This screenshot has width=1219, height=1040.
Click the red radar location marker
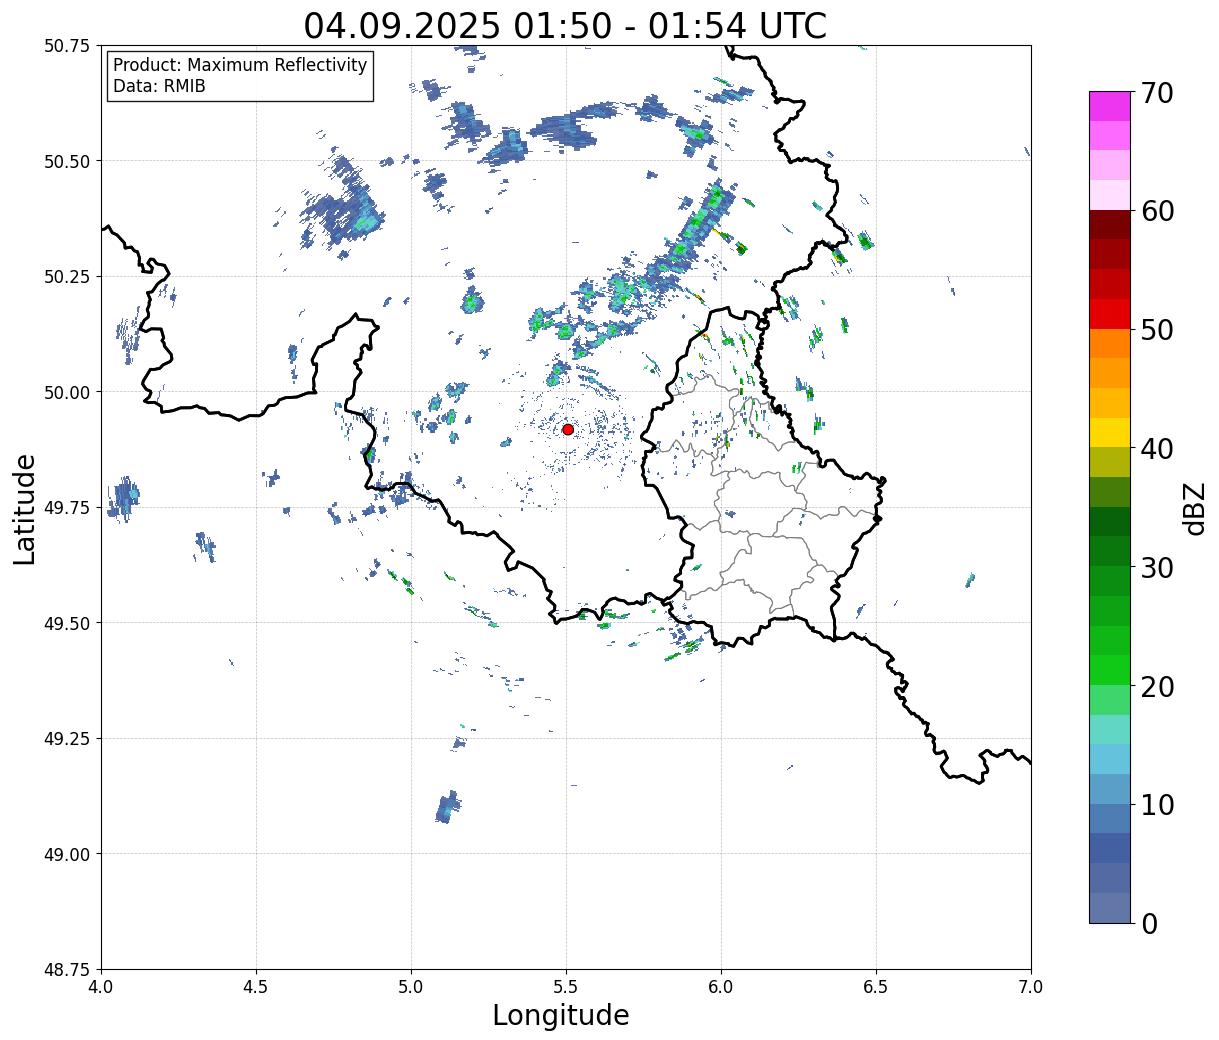pyautogui.click(x=568, y=429)
